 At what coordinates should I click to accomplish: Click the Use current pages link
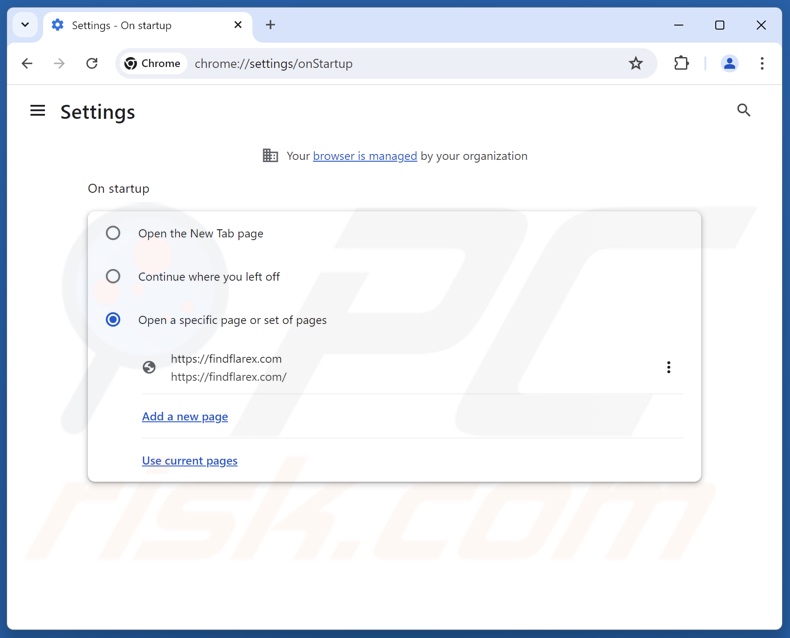(190, 460)
